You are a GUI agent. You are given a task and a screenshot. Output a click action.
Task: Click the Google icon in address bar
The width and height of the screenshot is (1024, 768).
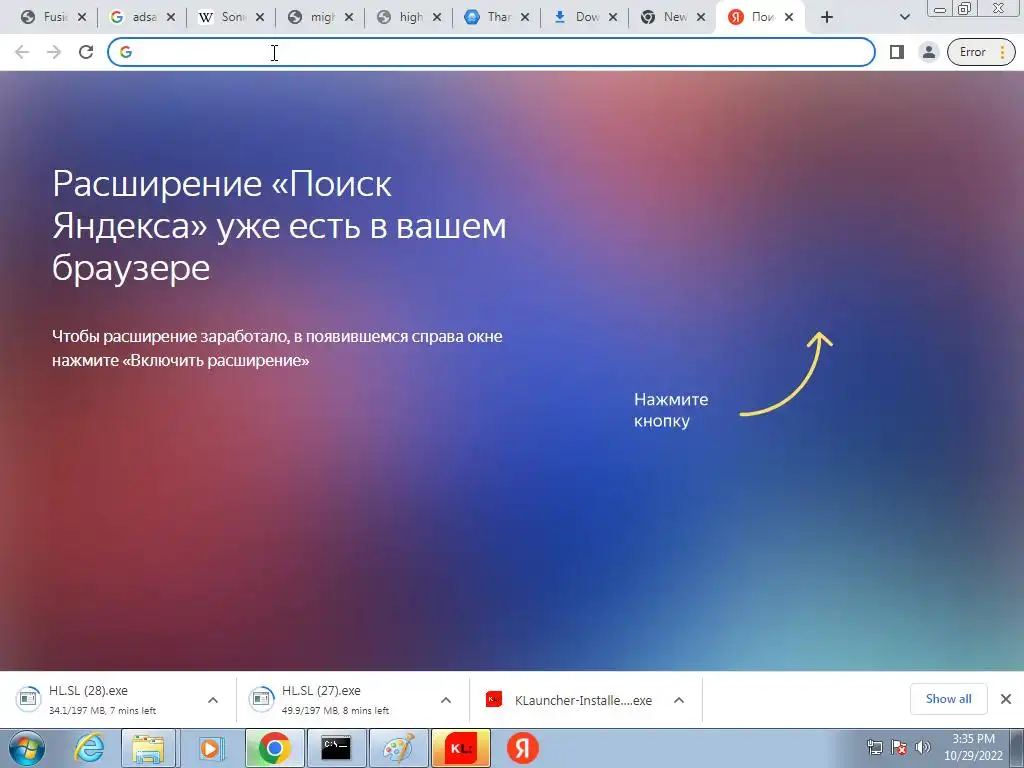[126, 52]
